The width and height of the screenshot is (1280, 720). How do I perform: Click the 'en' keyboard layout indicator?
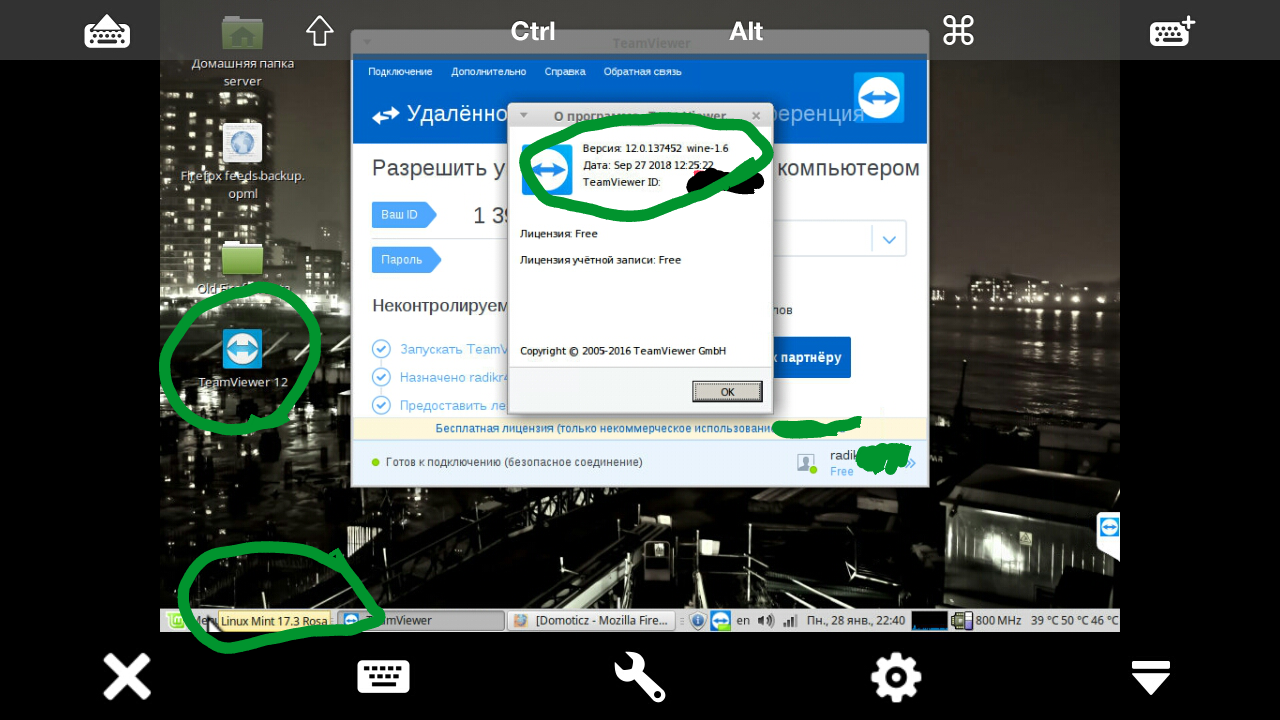tap(743, 621)
